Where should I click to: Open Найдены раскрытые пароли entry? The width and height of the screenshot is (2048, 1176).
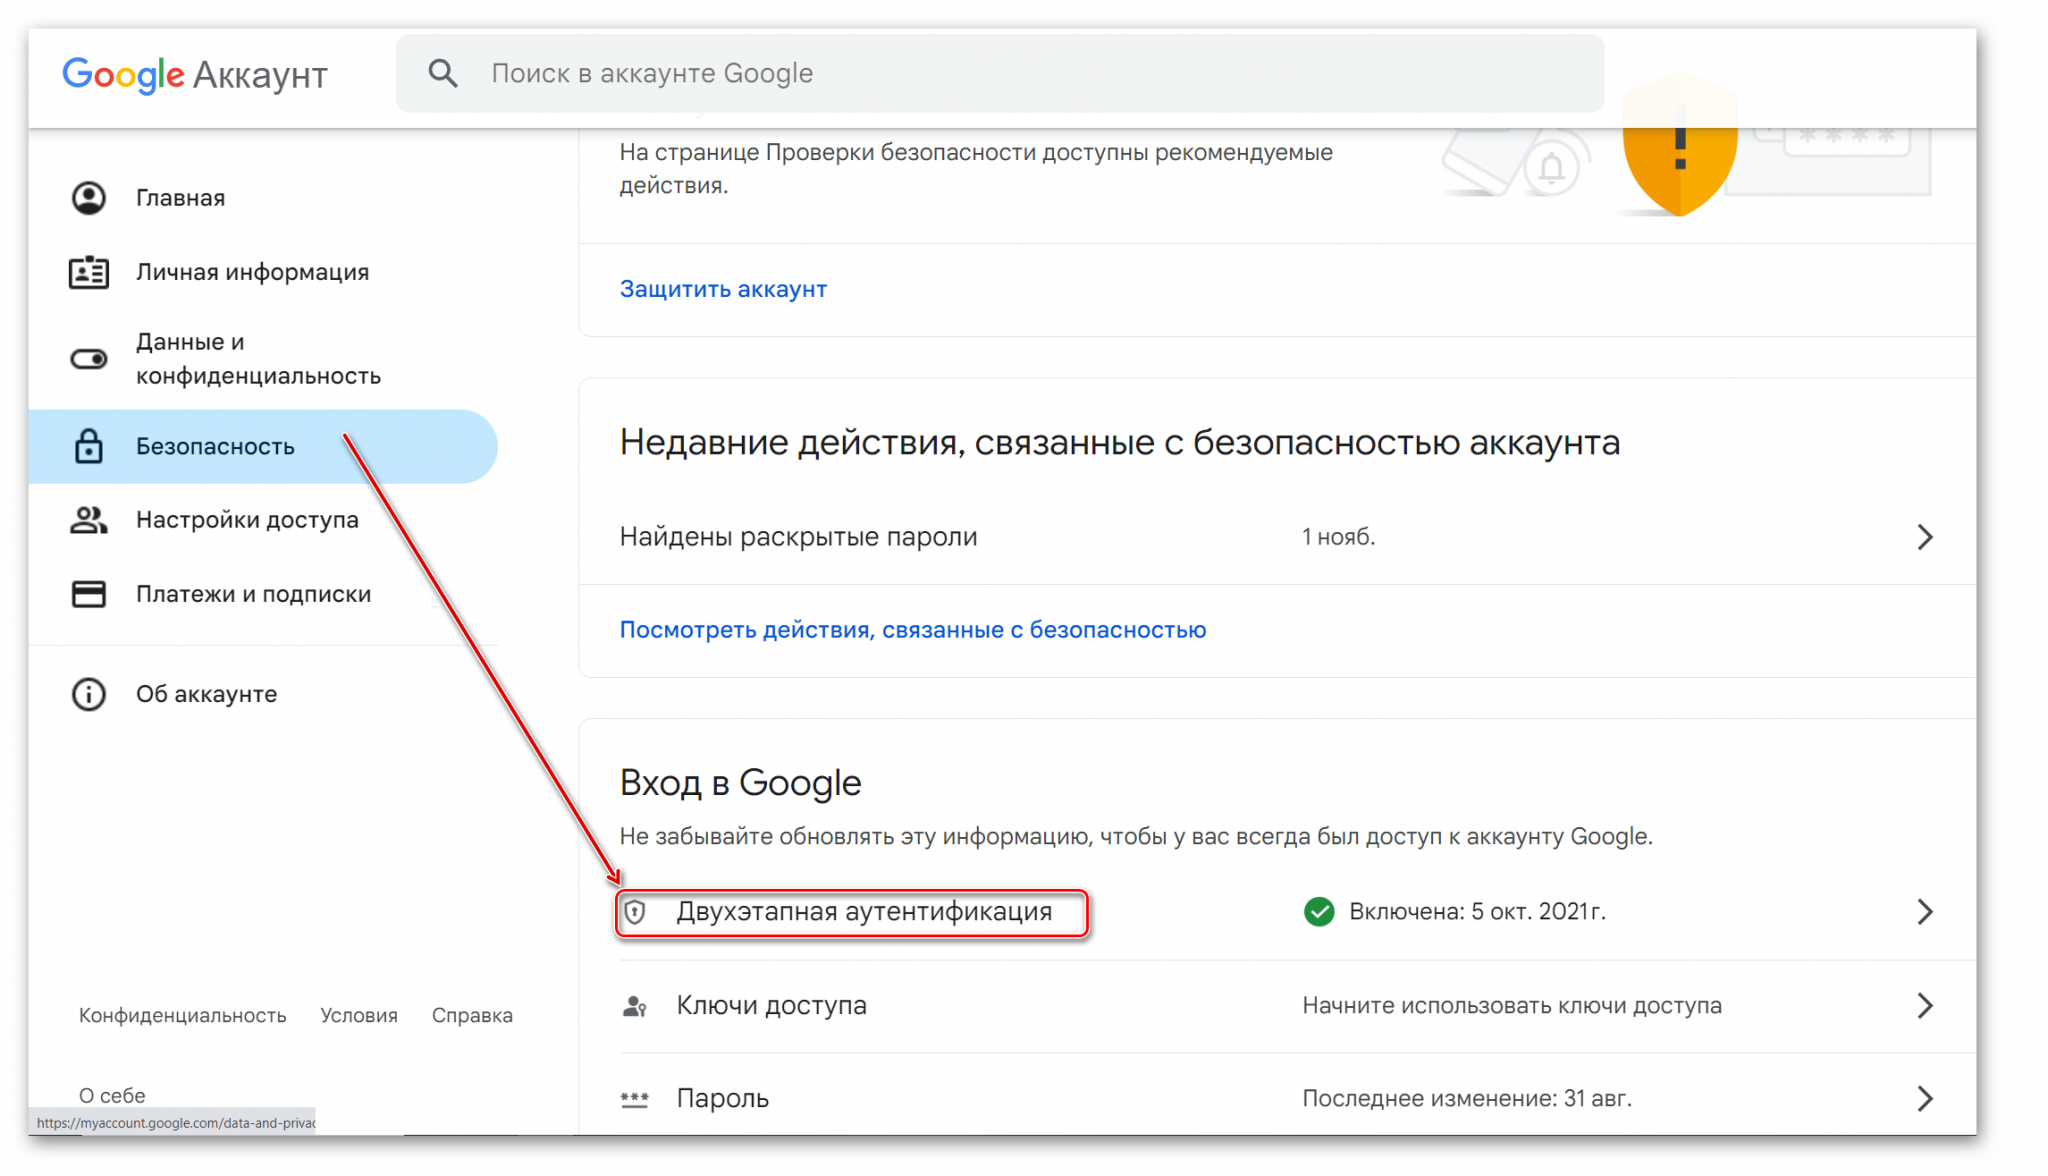[x=1277, y=537]
